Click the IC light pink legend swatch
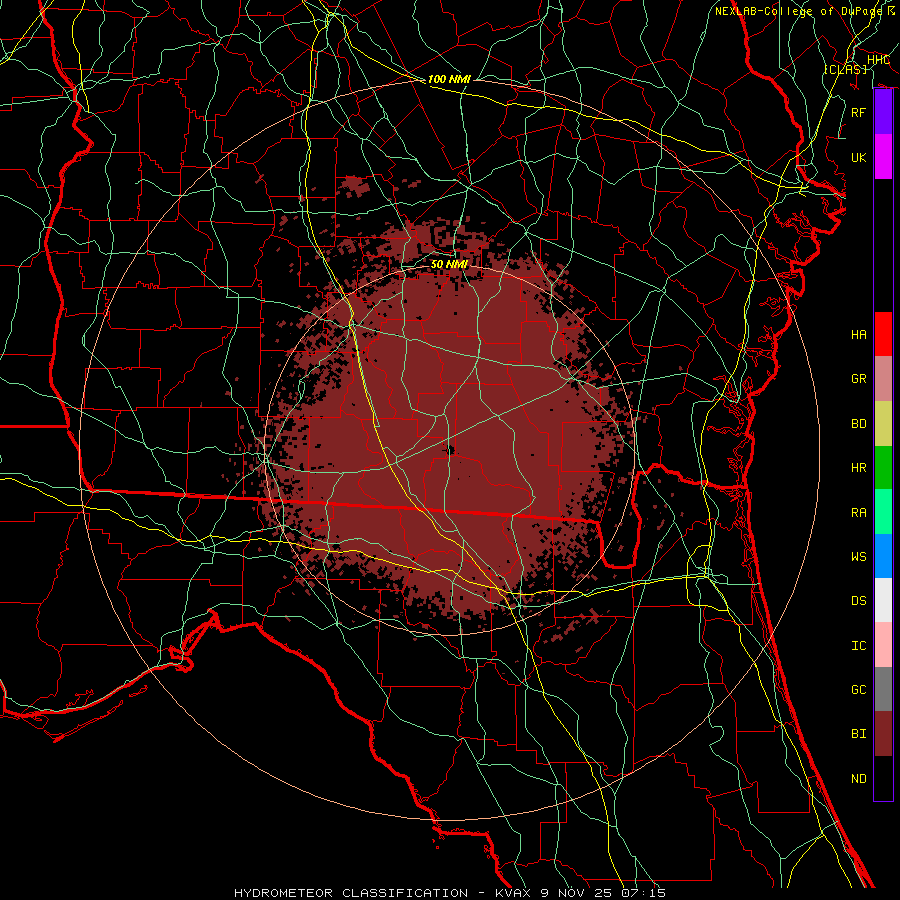Image resolution: width=900 pixels, height=900 pixels. click(883, 645)
